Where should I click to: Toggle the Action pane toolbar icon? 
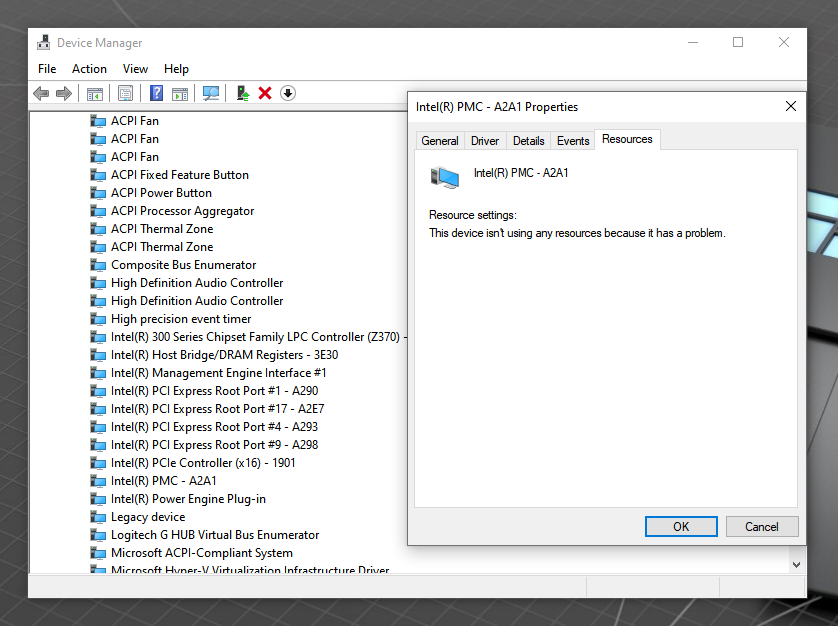180,94
